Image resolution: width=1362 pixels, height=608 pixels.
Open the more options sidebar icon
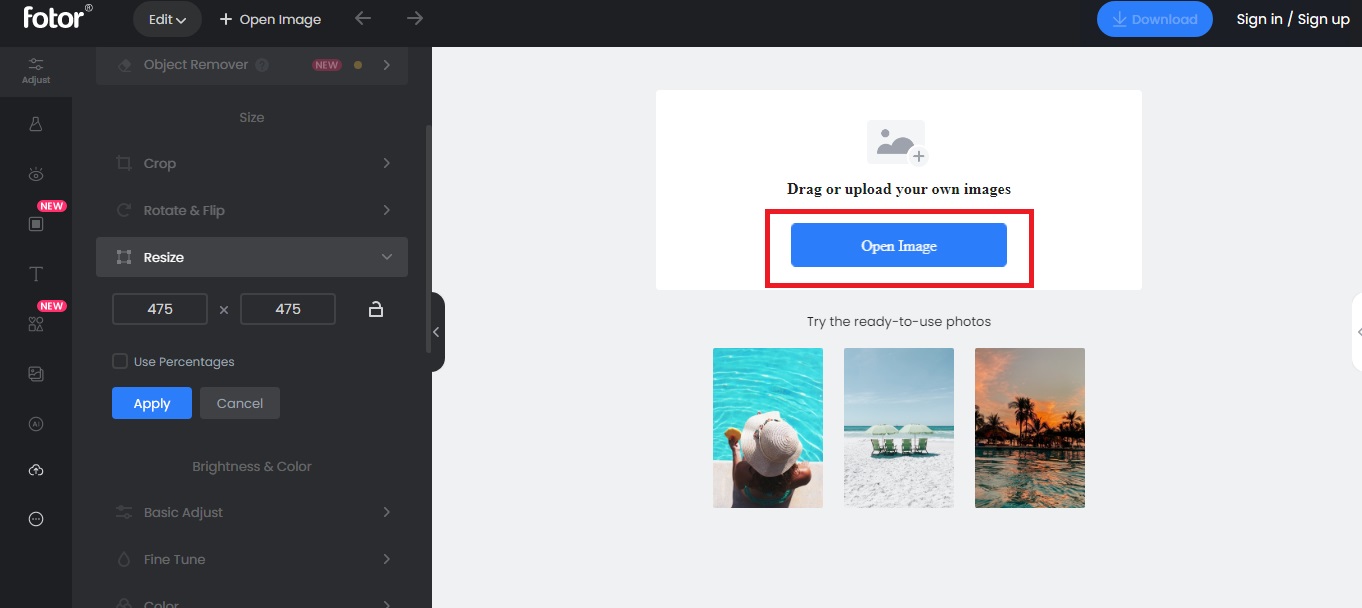tap(36, 519)
